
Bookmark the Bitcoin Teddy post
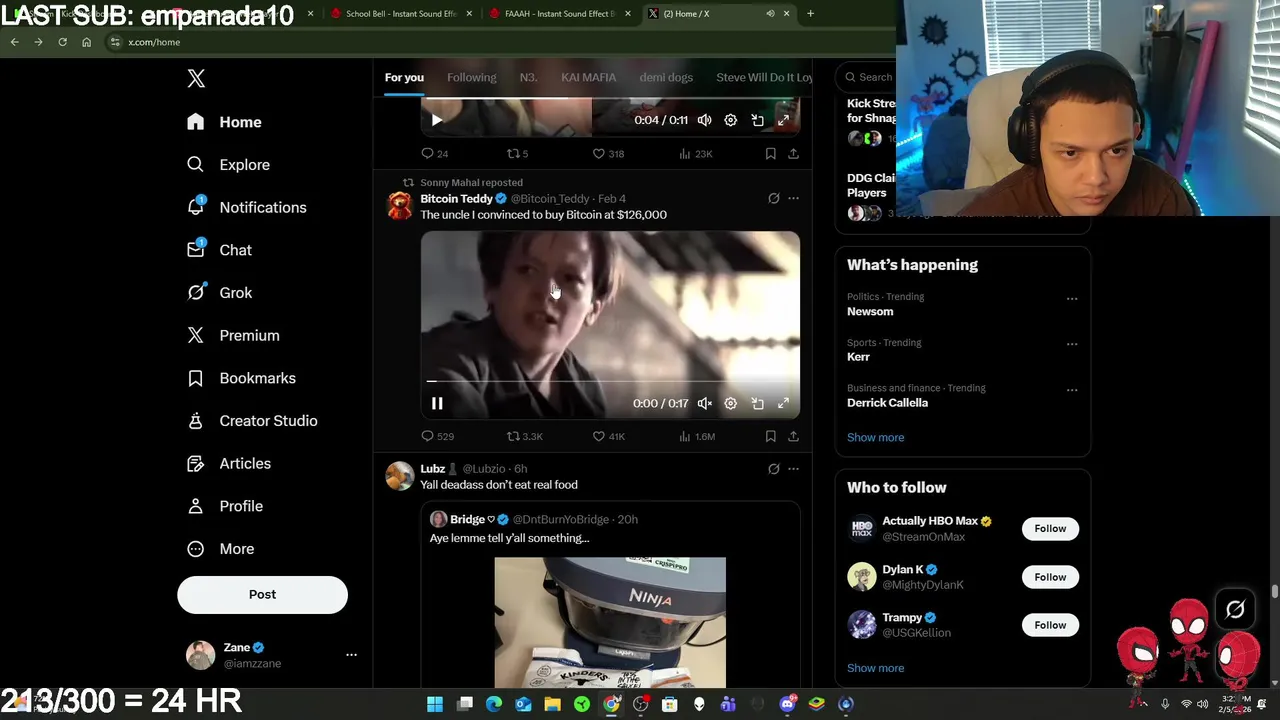pyautogui.click(x=770, y=436)
